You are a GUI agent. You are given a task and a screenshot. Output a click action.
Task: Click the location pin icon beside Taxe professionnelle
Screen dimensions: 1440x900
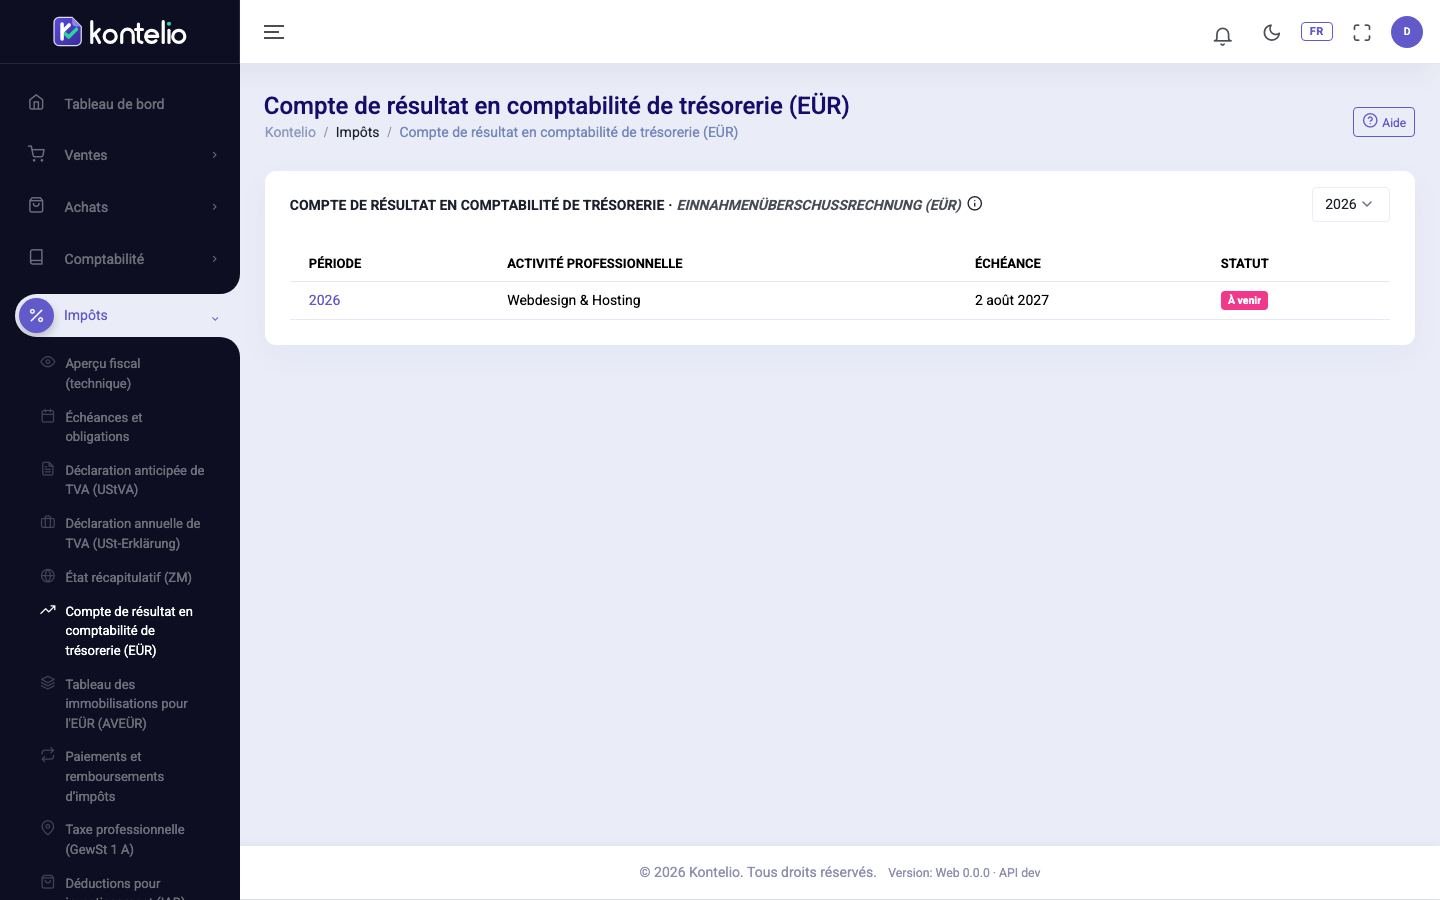pyautogui.click(x=47, y=828)
